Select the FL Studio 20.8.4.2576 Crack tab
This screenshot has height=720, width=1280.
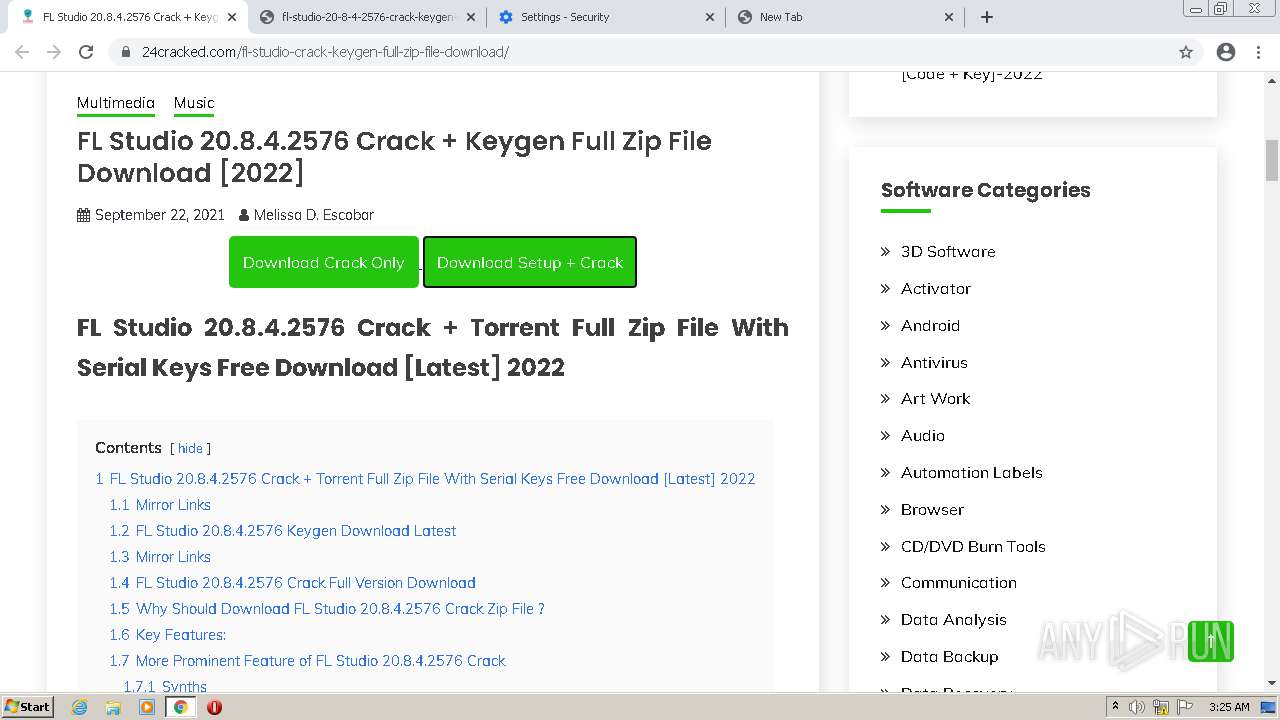pyautogui.click(x=128, y=17)
